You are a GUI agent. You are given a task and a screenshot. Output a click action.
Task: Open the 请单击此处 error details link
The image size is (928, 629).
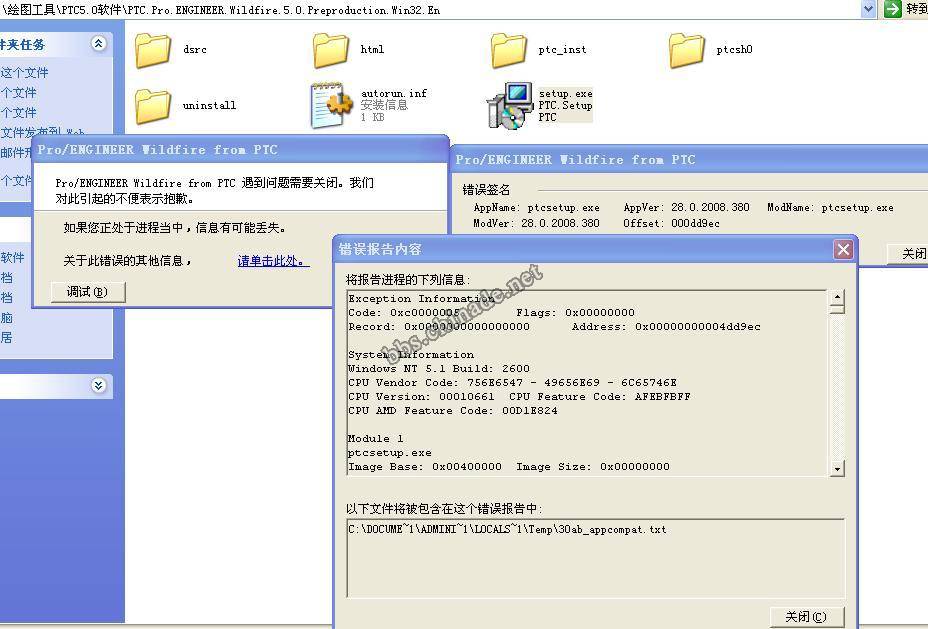coord(273,261)
